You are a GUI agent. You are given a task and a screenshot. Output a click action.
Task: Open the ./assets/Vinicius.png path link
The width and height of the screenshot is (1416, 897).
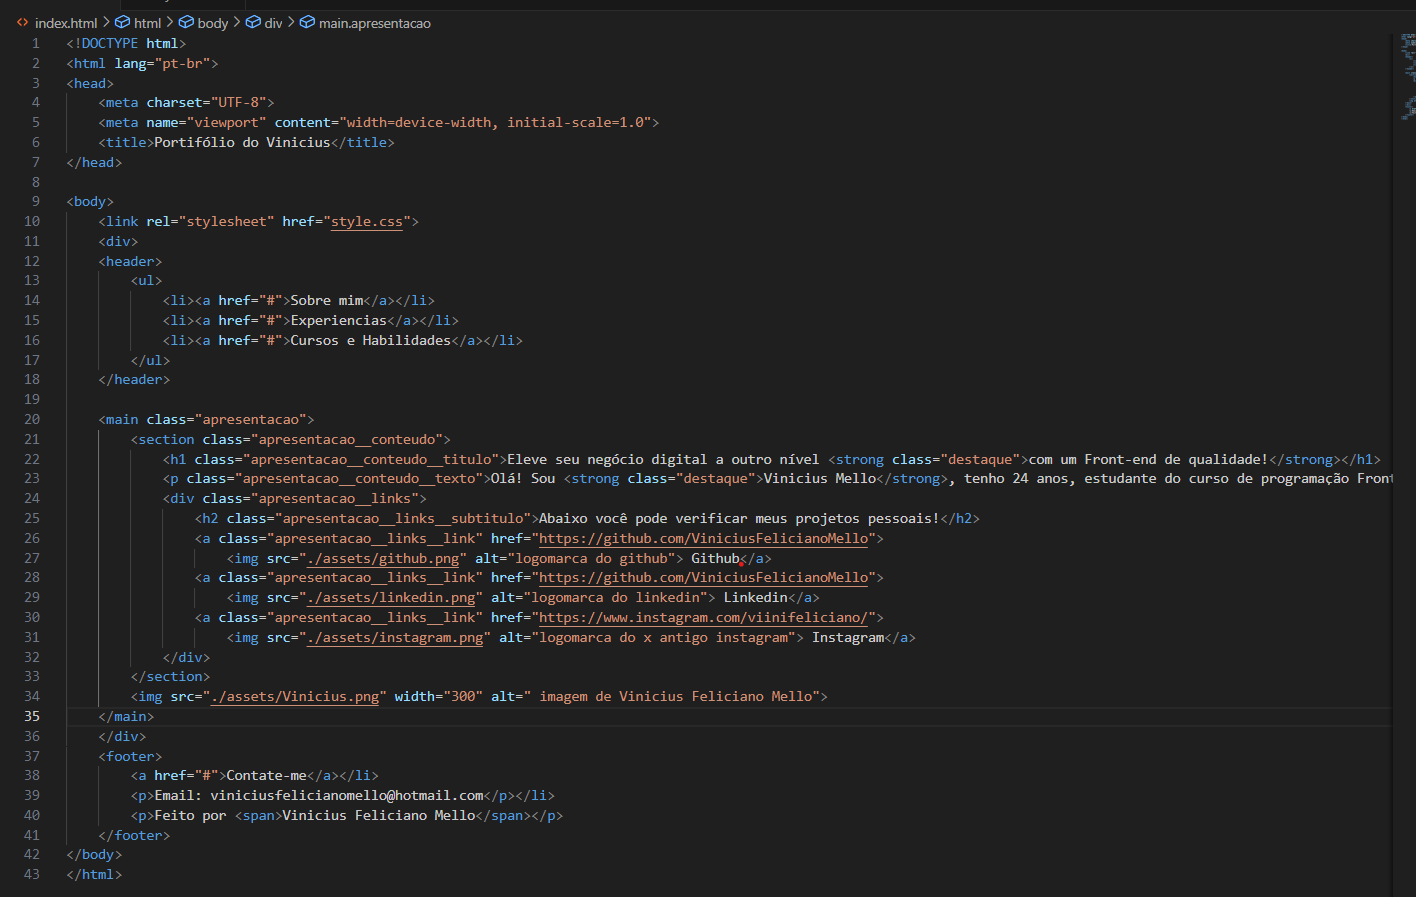(295, 697)
